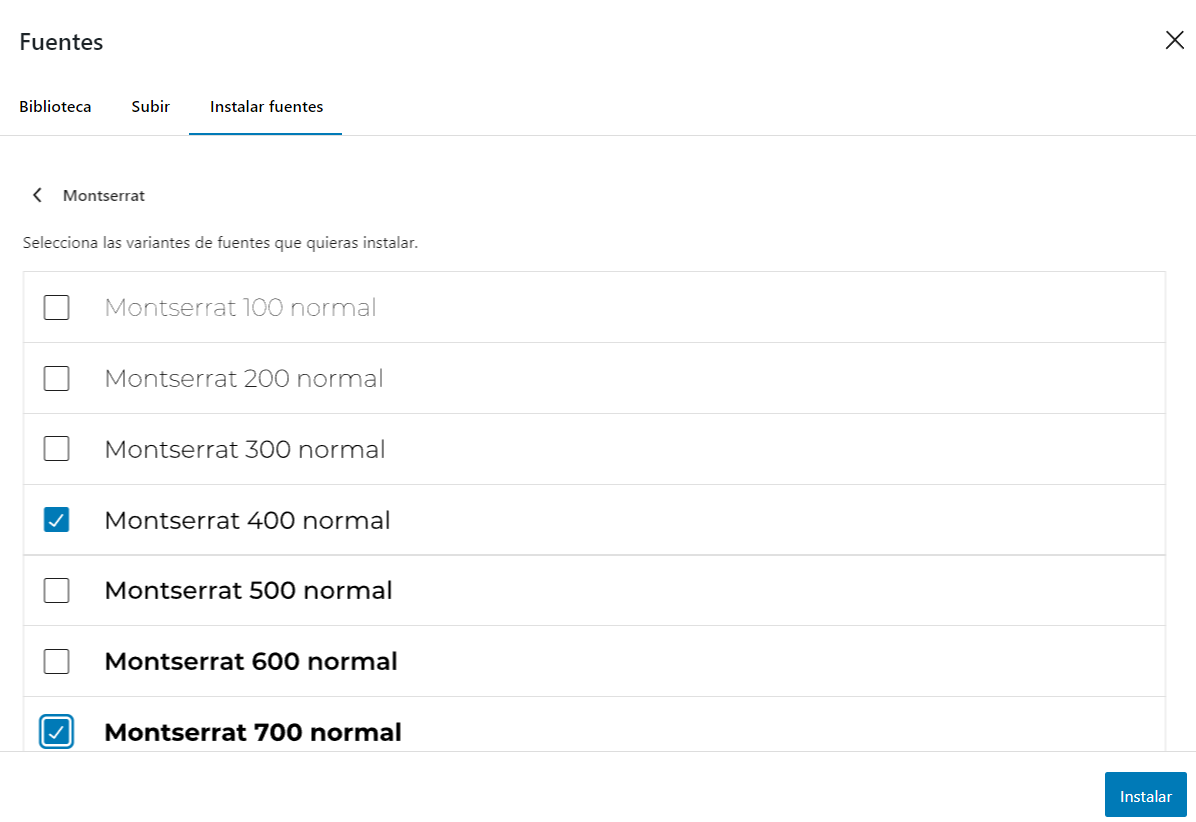1196x822 pixels.
Task: Enable the Montserrat 200 normal variant checkbox
Action: click(57, 378)
